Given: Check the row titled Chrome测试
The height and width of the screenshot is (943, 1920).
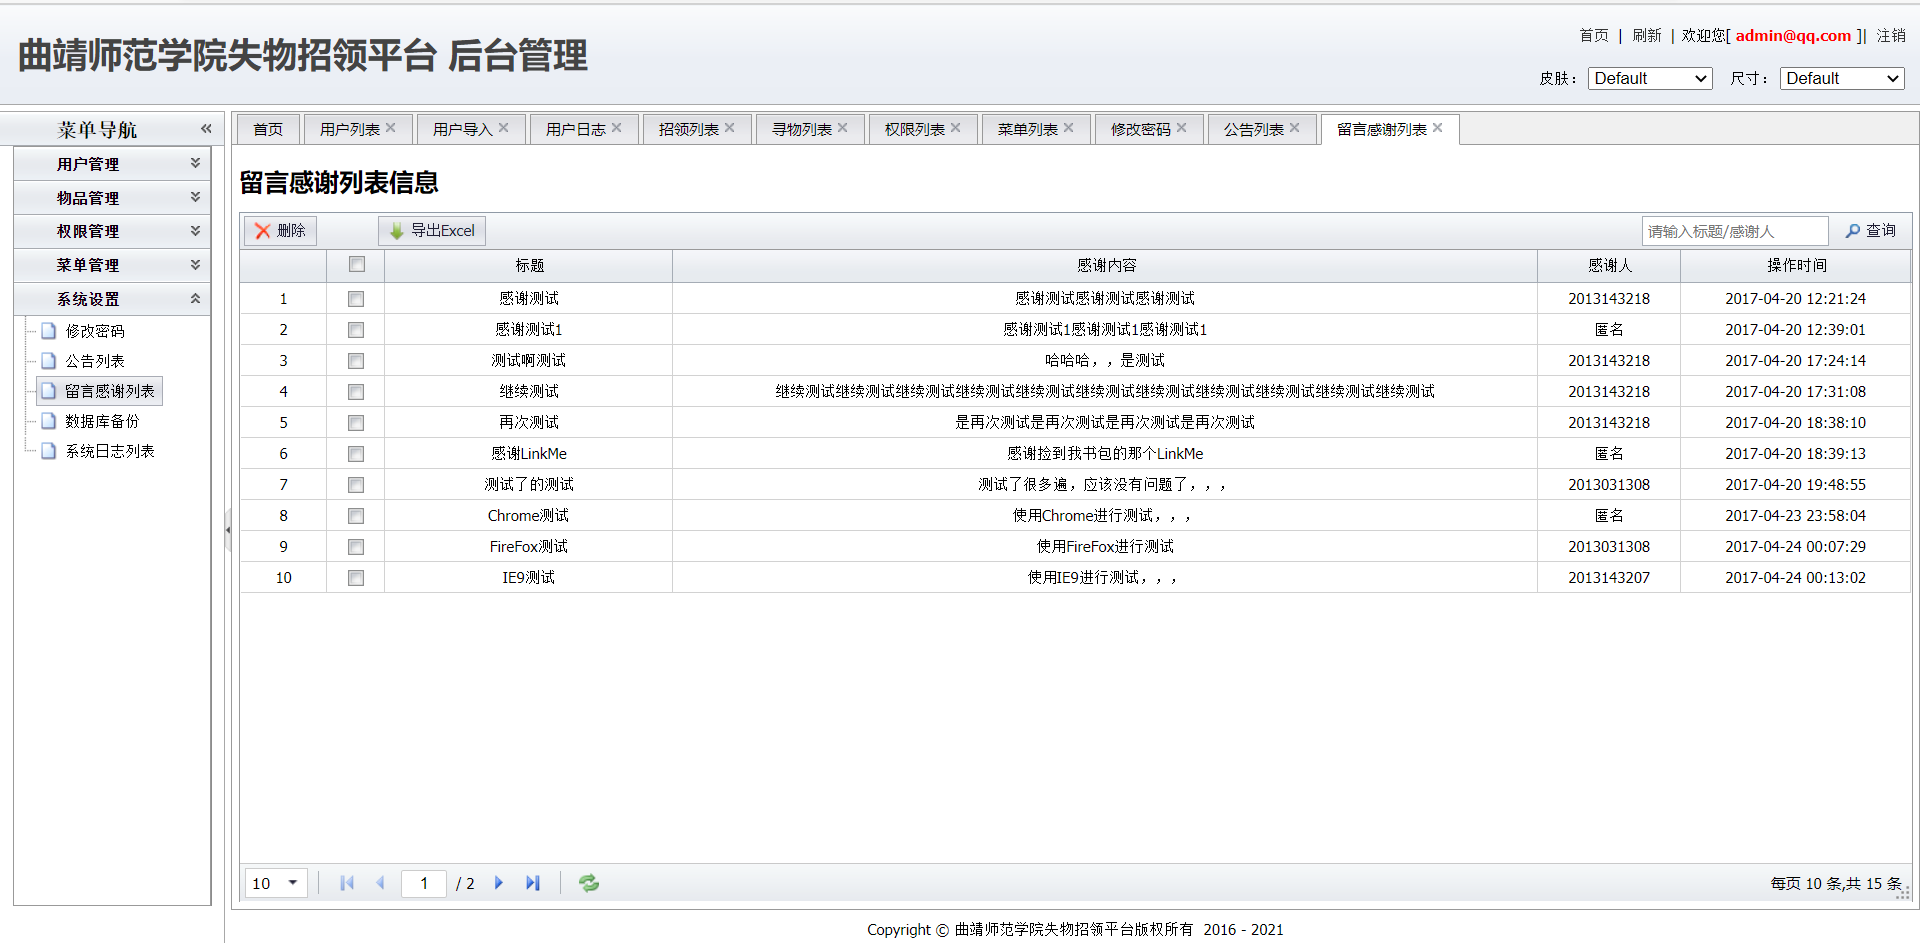Looking at the screenshot, I should pyautogui.click(x=356, y=516).
